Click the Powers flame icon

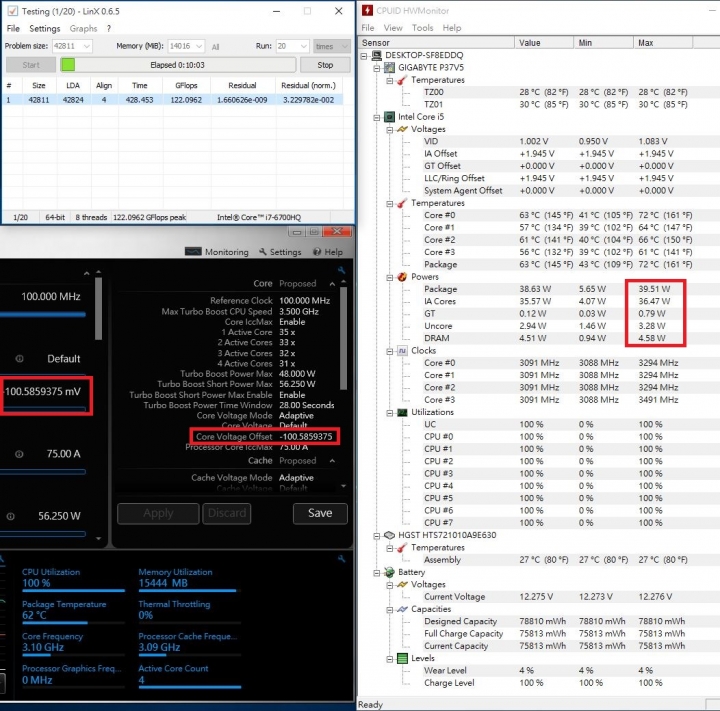point(402,276)
